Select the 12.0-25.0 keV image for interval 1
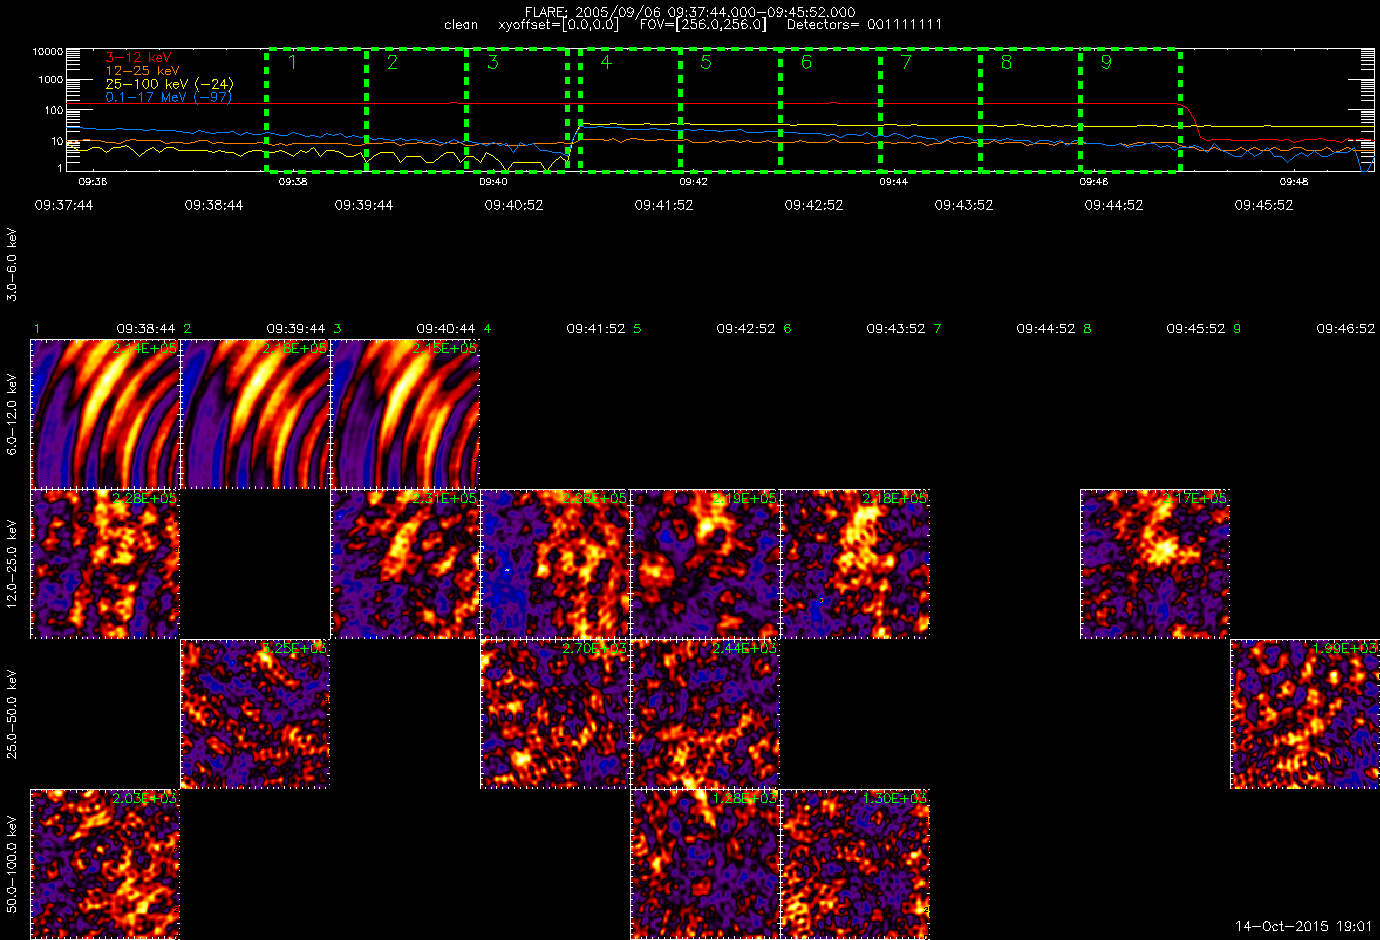The image size is (1380, 940). click(105, 564)
